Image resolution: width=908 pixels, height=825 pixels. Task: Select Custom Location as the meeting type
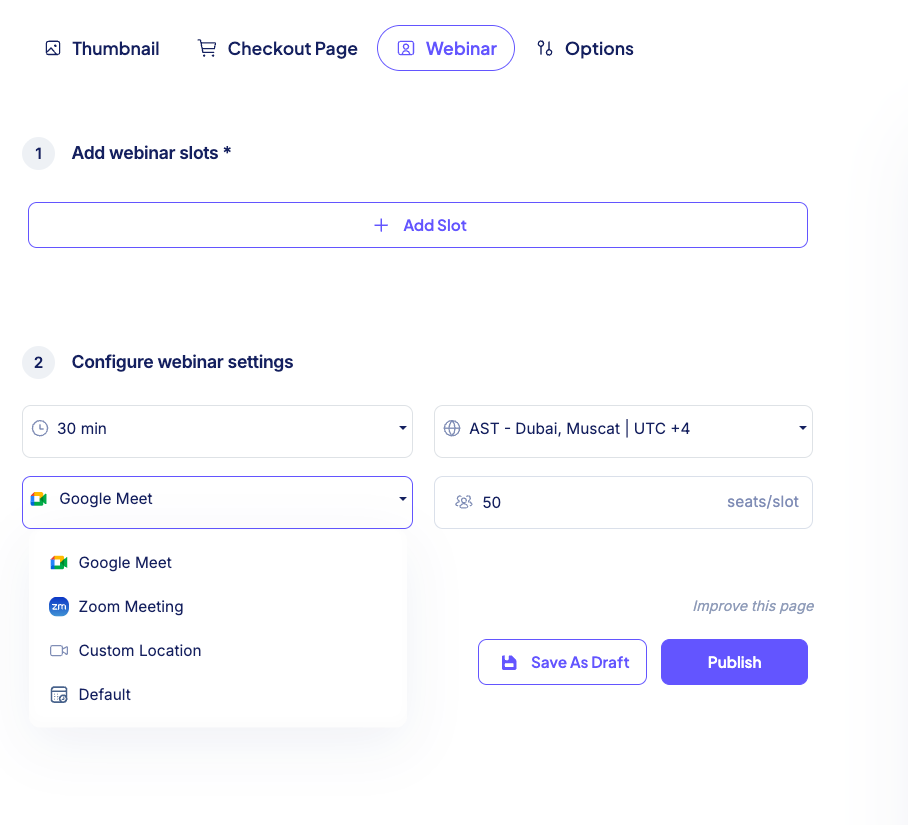[139, 650]
